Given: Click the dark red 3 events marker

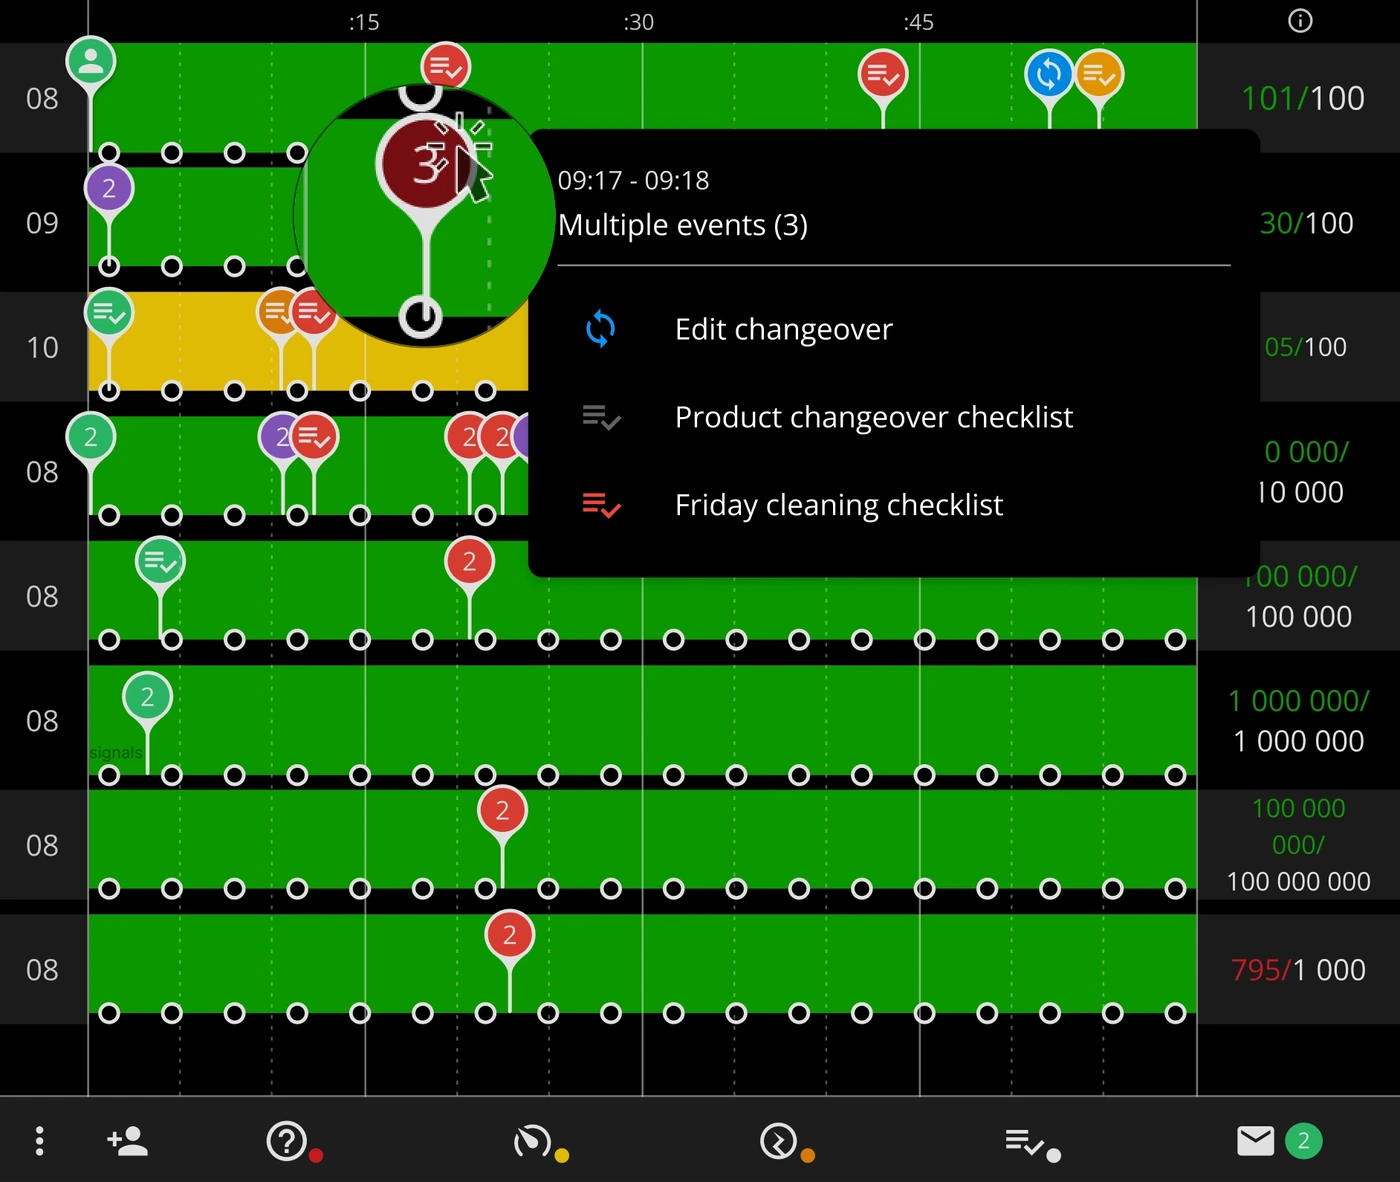Looking at the screenshot, I should (427, 163).
